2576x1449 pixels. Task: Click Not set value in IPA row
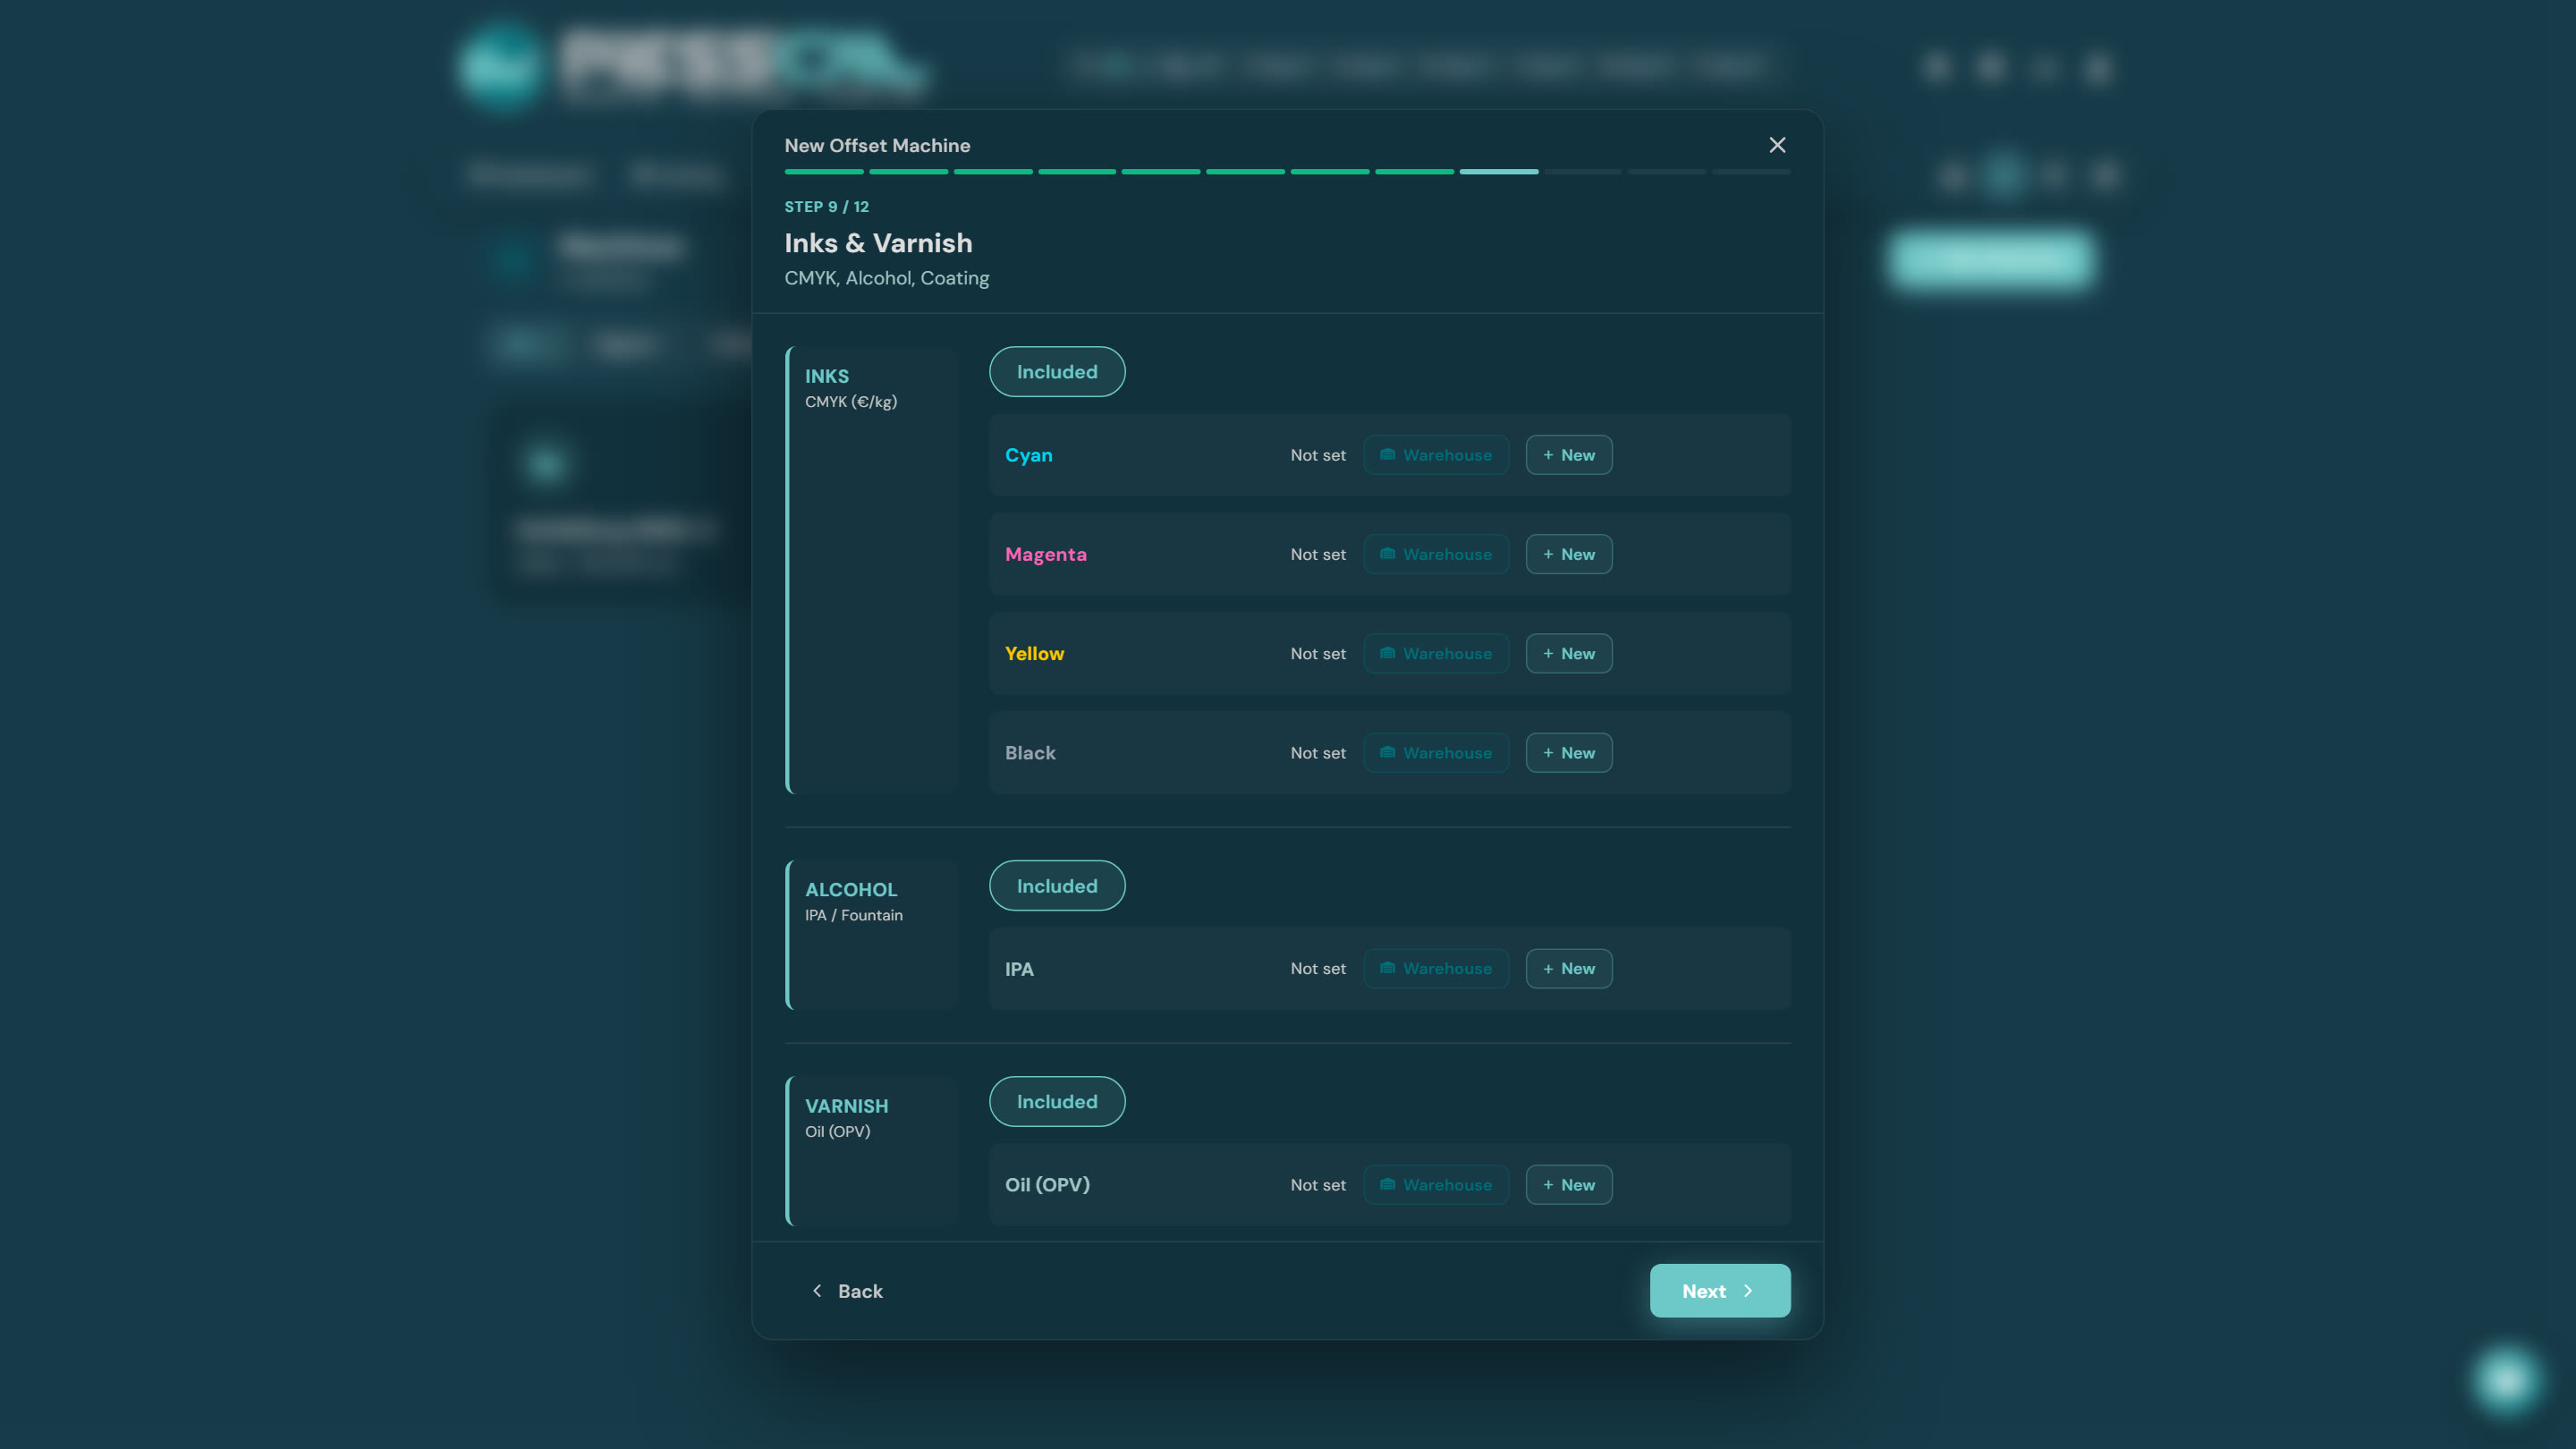pos(1317,969)
